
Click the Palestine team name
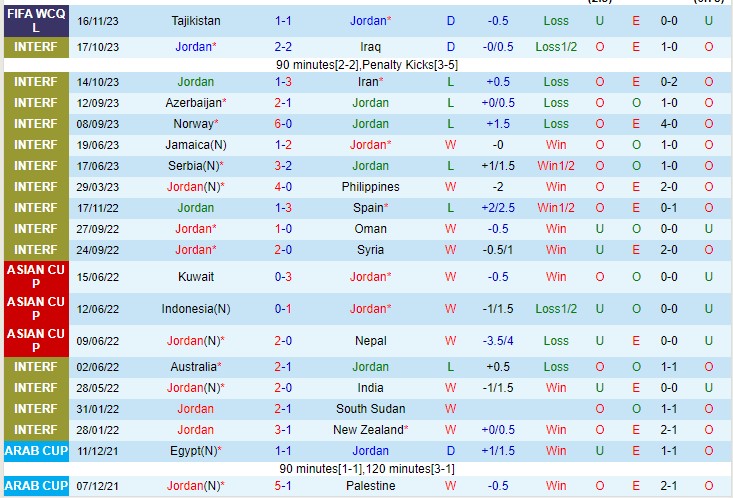coord(370,486)
